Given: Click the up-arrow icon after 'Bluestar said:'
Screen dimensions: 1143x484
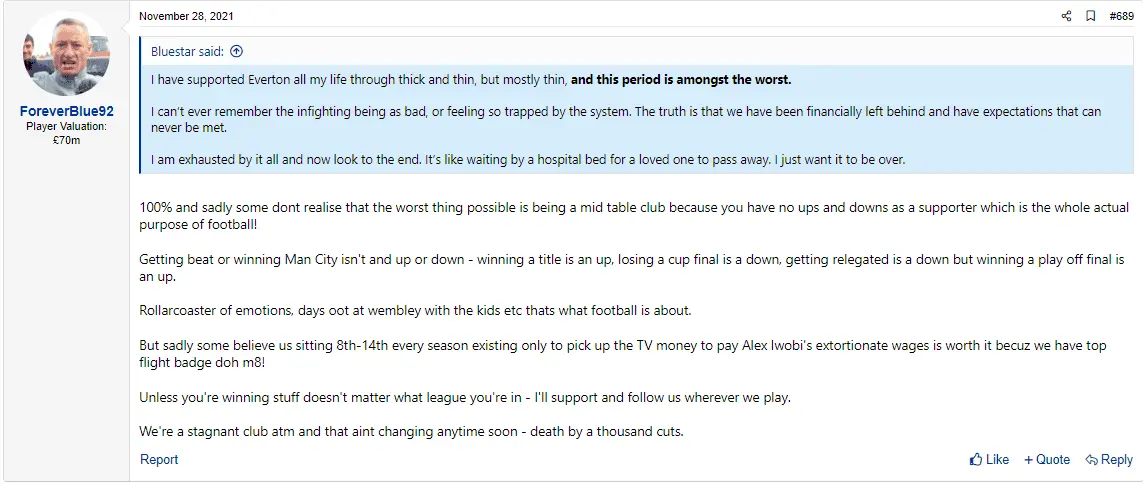Looking at the screenshot, I should click(x=237, y=52).
